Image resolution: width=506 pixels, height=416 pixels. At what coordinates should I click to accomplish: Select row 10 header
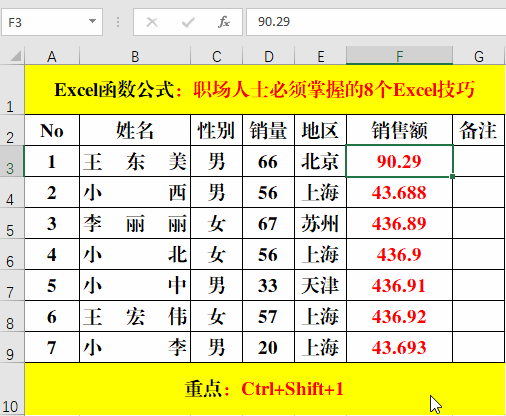click(x=12, y=389)
